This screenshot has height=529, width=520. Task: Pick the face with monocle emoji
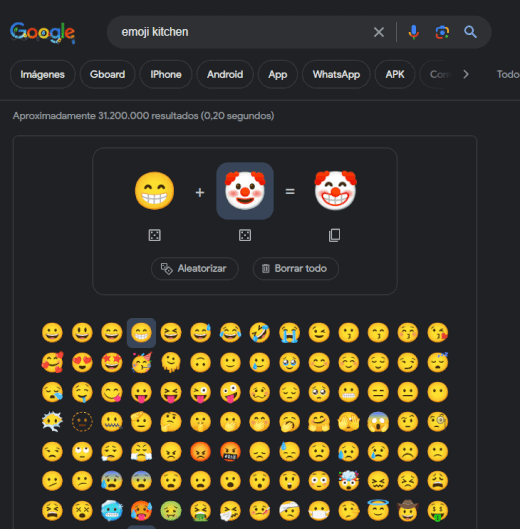pyautogui.click(x=438, y=422)
